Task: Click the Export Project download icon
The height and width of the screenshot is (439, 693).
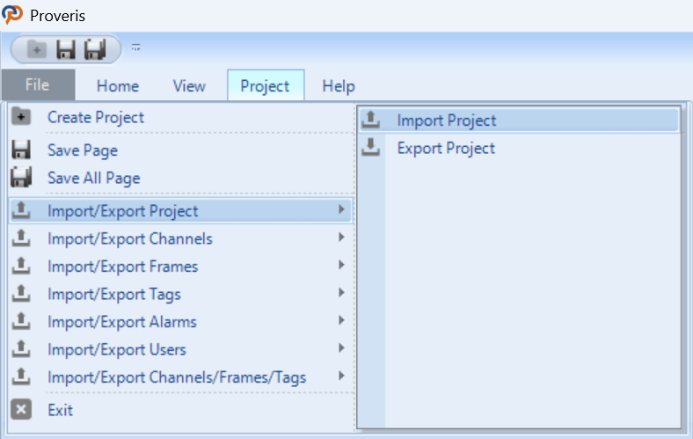Action: point(370,147)
